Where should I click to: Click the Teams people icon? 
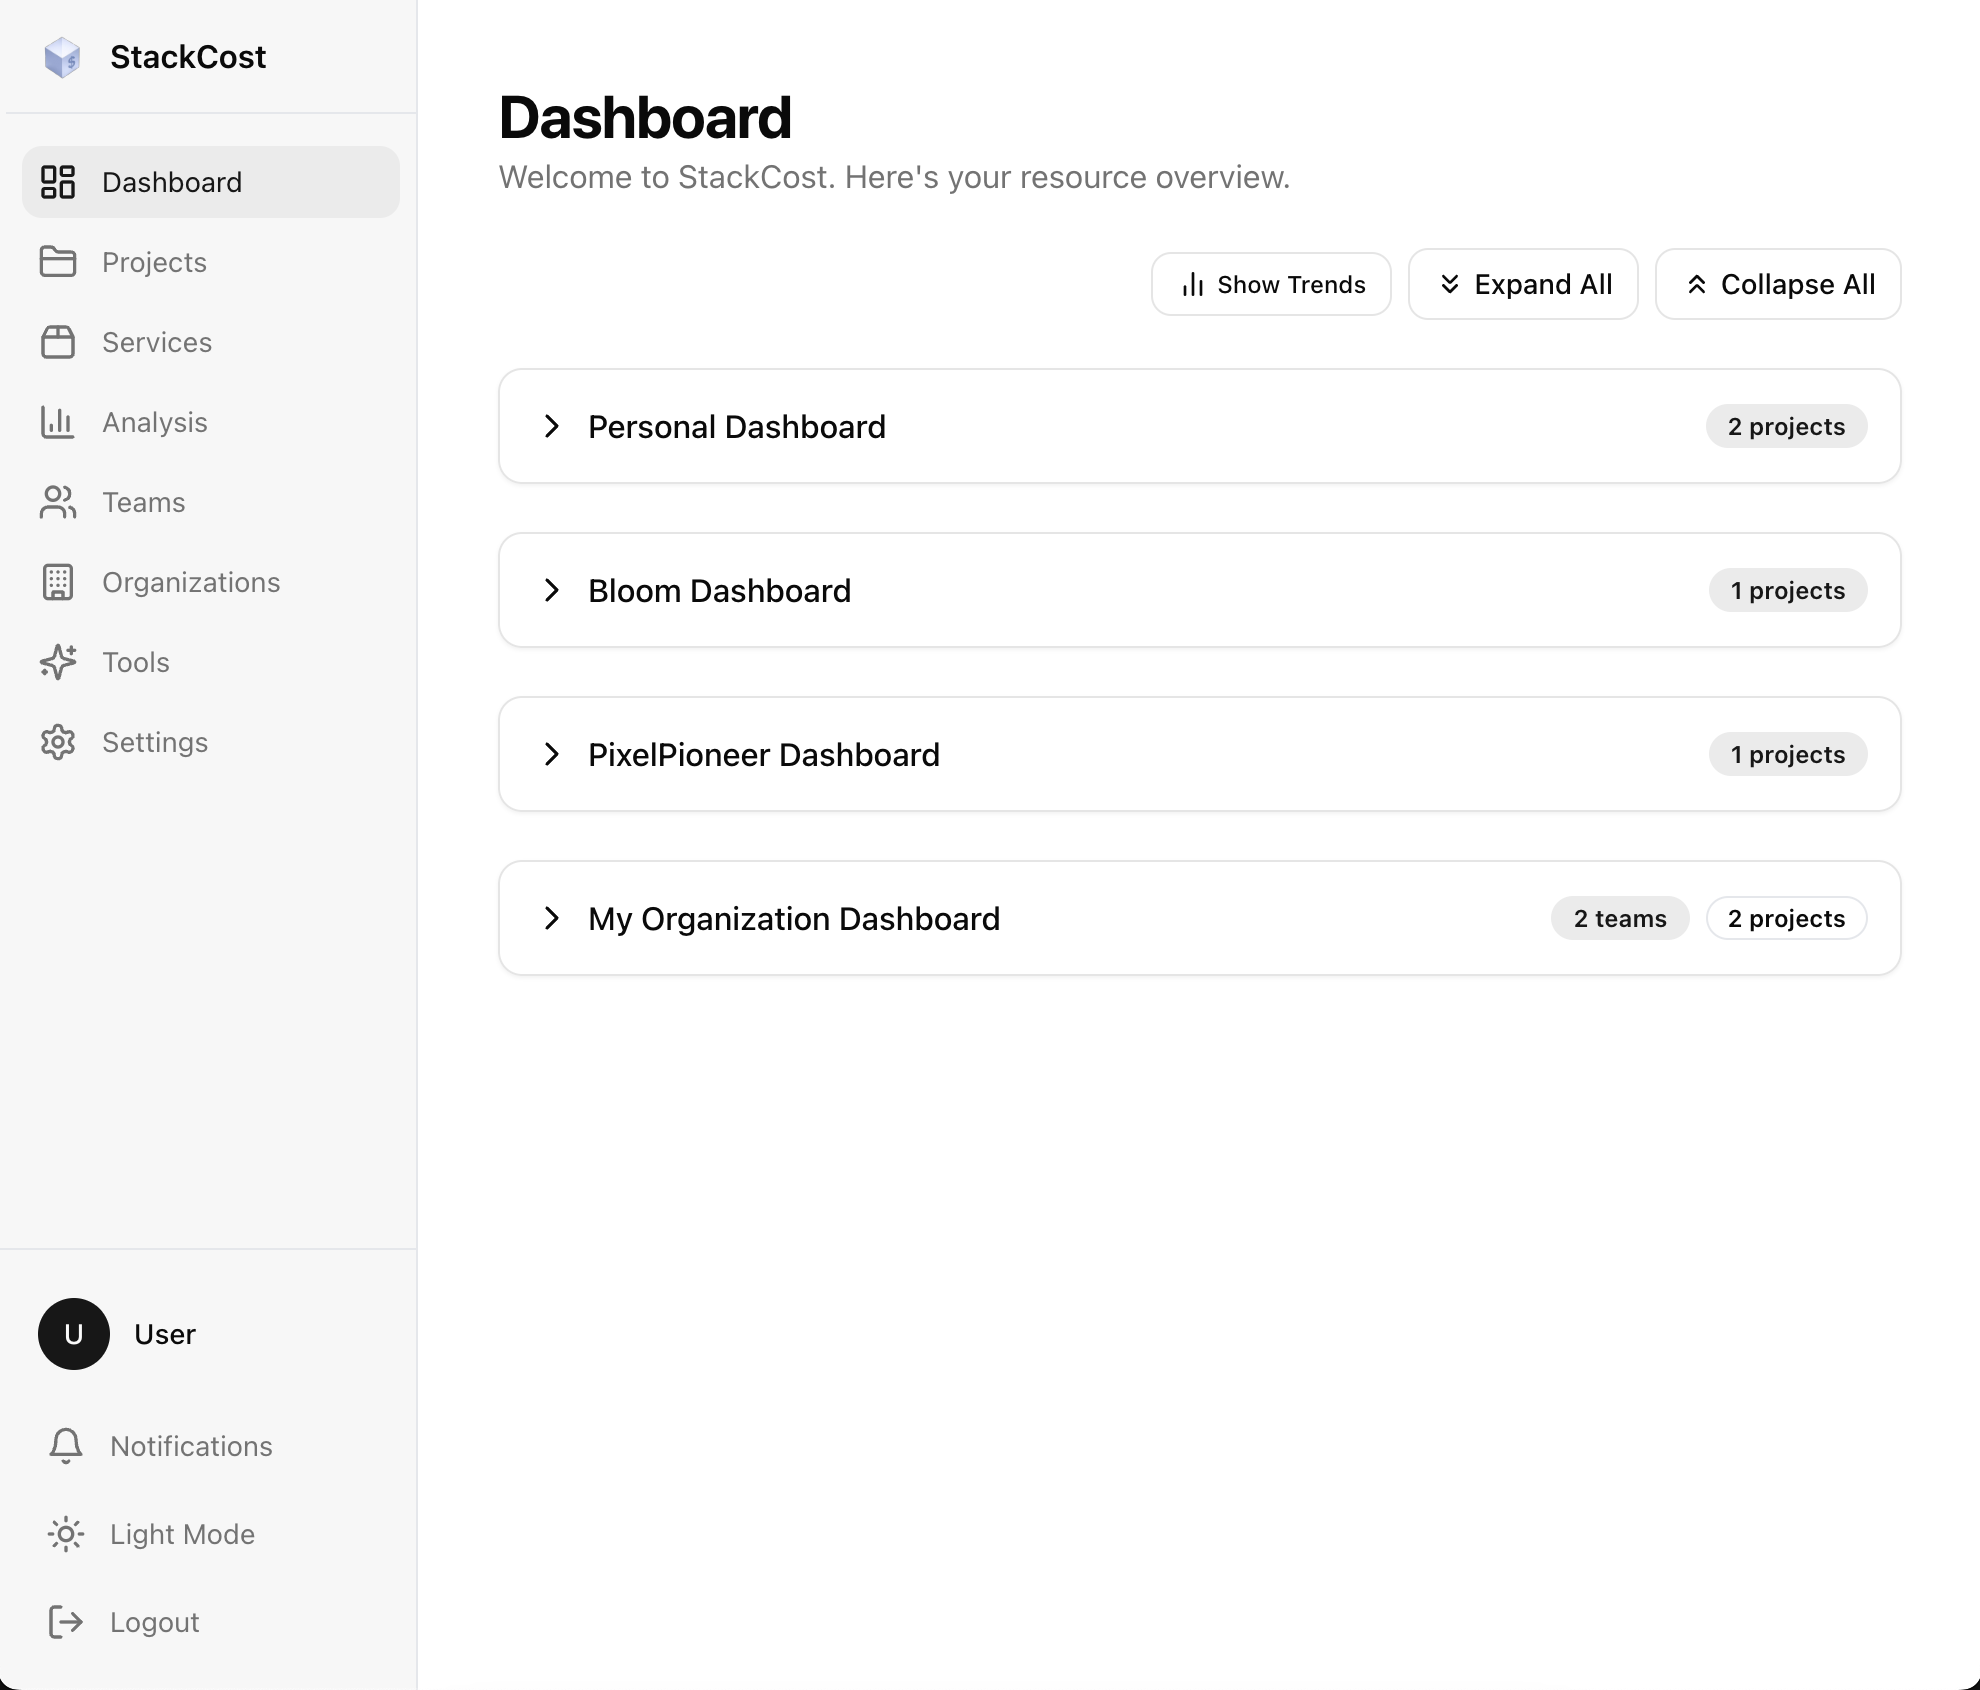click(x=58, y=502)
